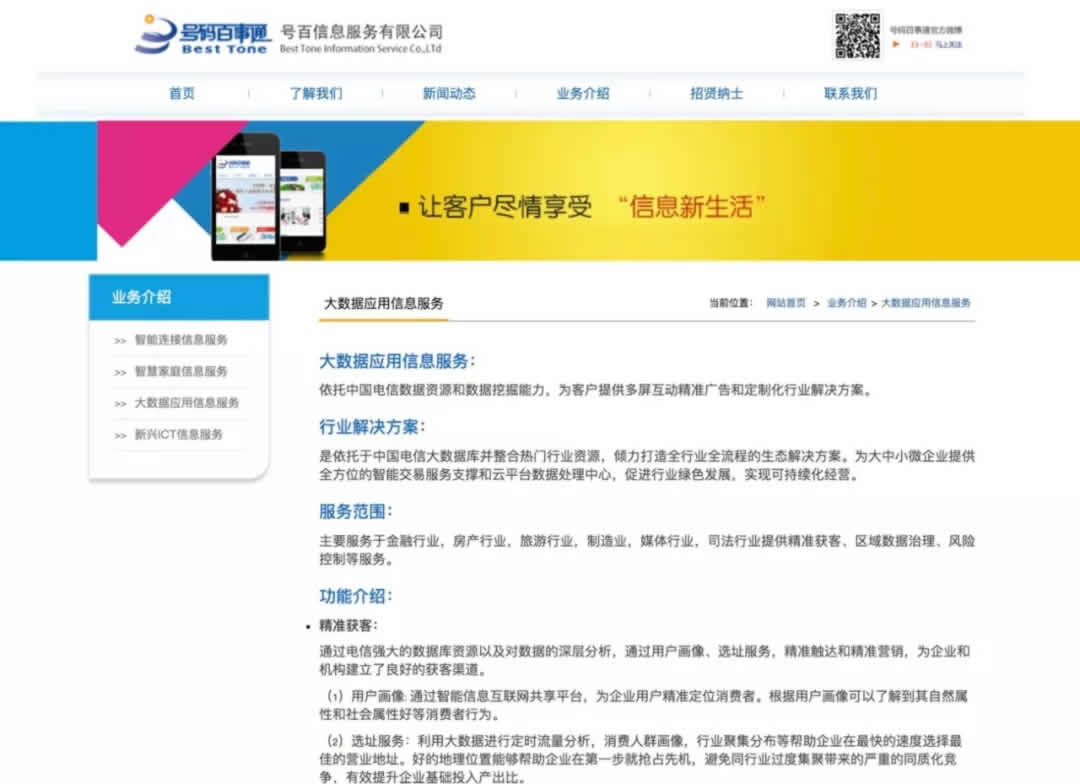The image size is (1080, 784).
Task: Select the 大数据应用信息服务 page title
Action: pos(385,302)
